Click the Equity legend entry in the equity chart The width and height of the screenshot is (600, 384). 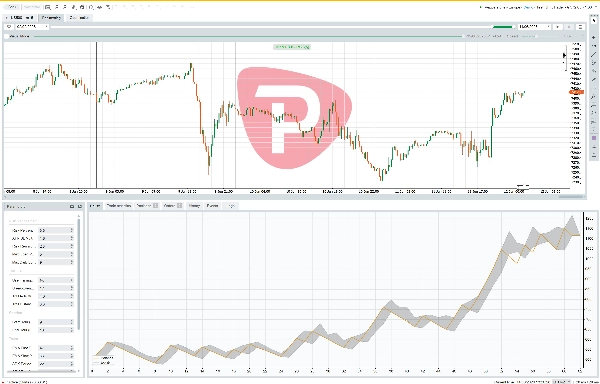tap(102, 362)
